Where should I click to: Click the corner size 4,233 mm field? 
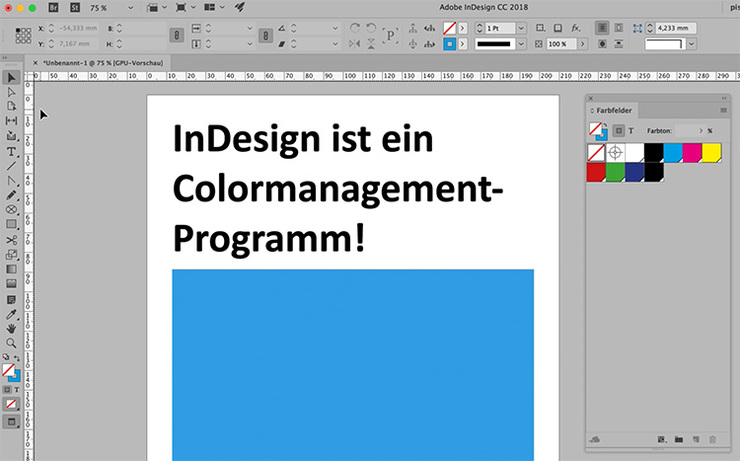[676, 28]
